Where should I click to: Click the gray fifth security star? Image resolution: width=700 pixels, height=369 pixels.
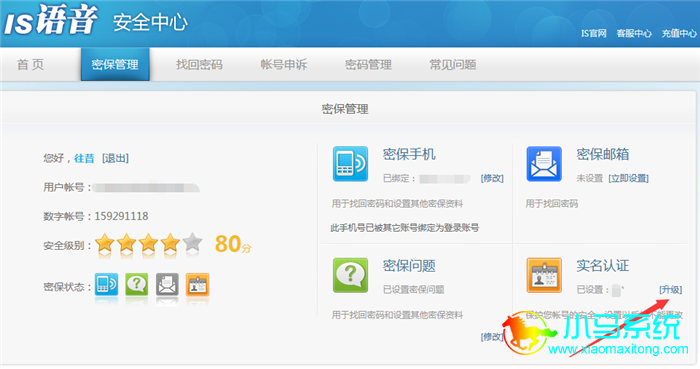click(x=192, y=243)
